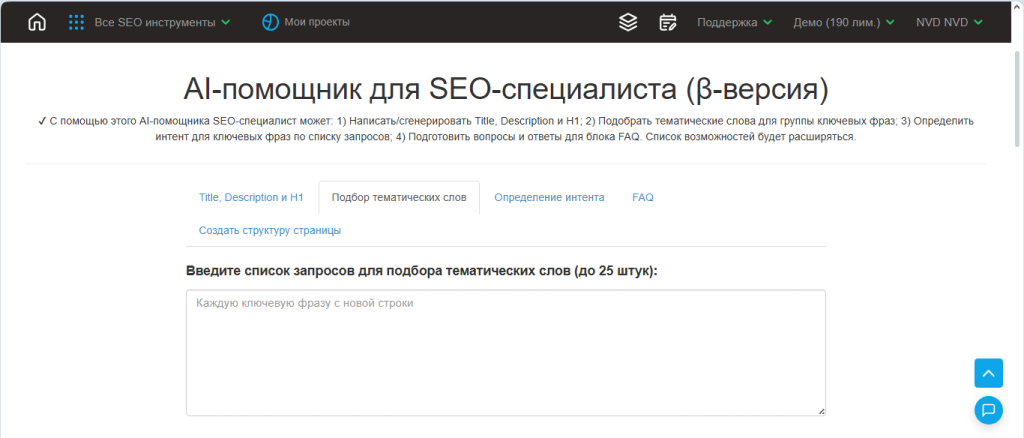Click the page vertical scrollbar

(x=1018, y=100)
